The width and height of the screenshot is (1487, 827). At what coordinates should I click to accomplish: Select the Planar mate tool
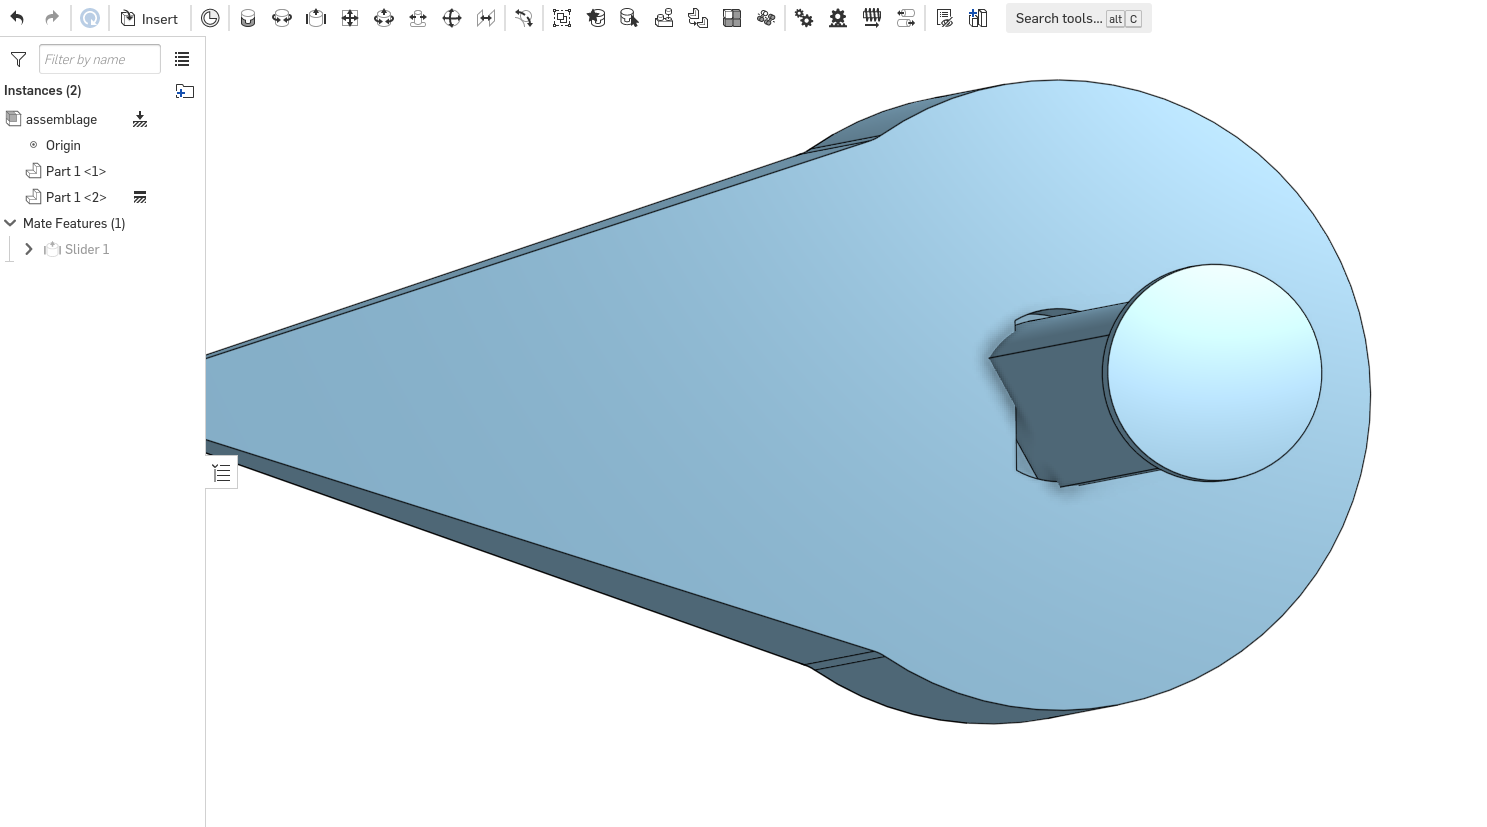point(350,18)
